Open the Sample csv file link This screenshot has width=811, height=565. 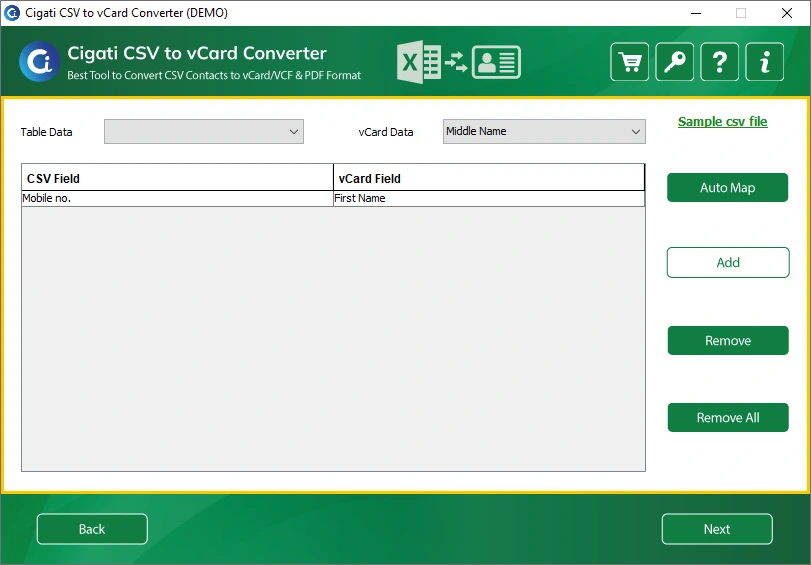click(x=723, y=122)
